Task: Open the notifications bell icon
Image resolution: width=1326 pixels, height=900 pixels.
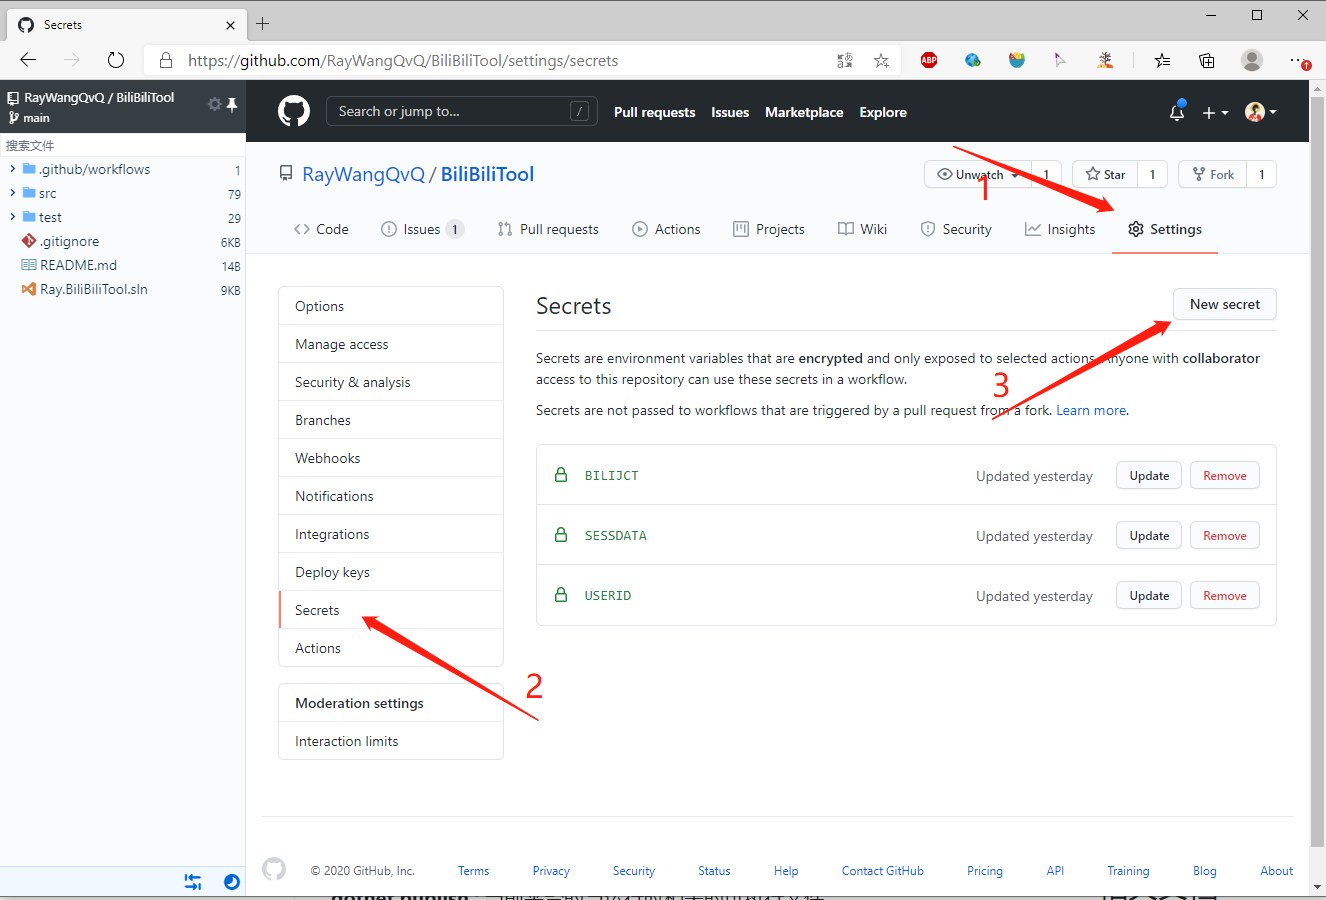Action: [x=1177, y=112]
